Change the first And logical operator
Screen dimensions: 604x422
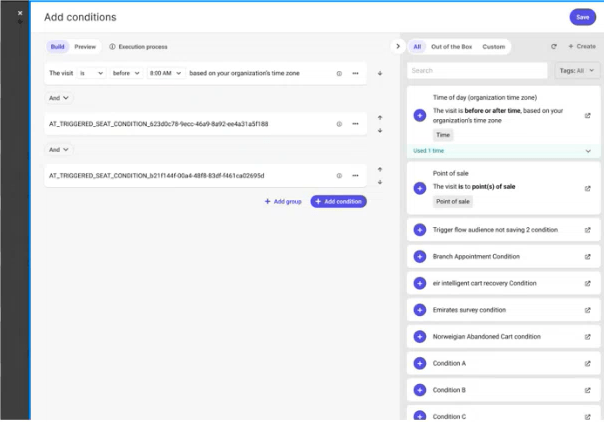click(60, 98)
